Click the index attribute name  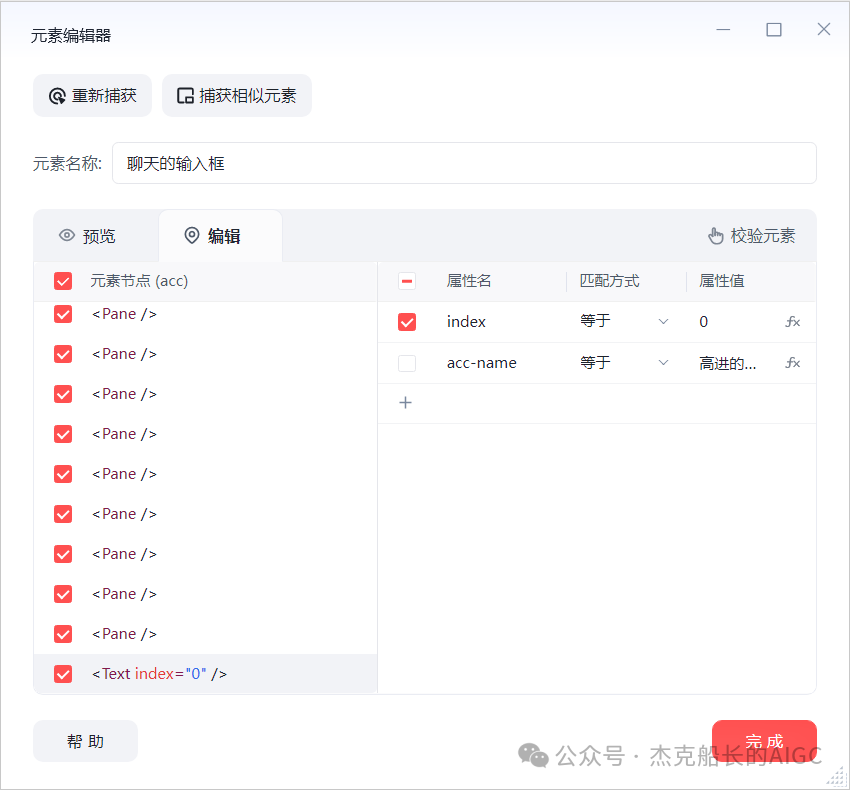coord(466,322)
